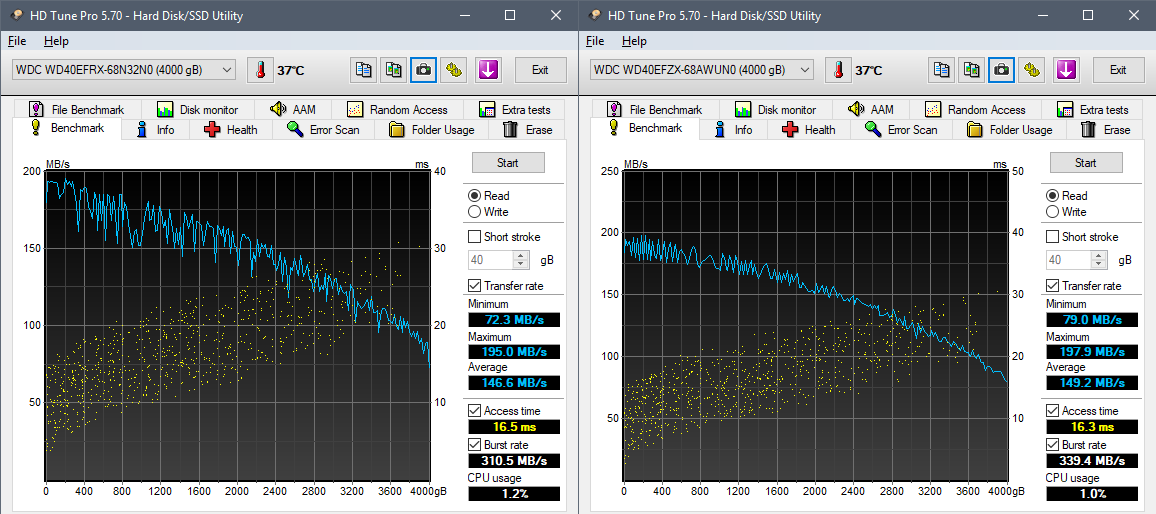Open File Benchmark tab in left window

(77, 109)
